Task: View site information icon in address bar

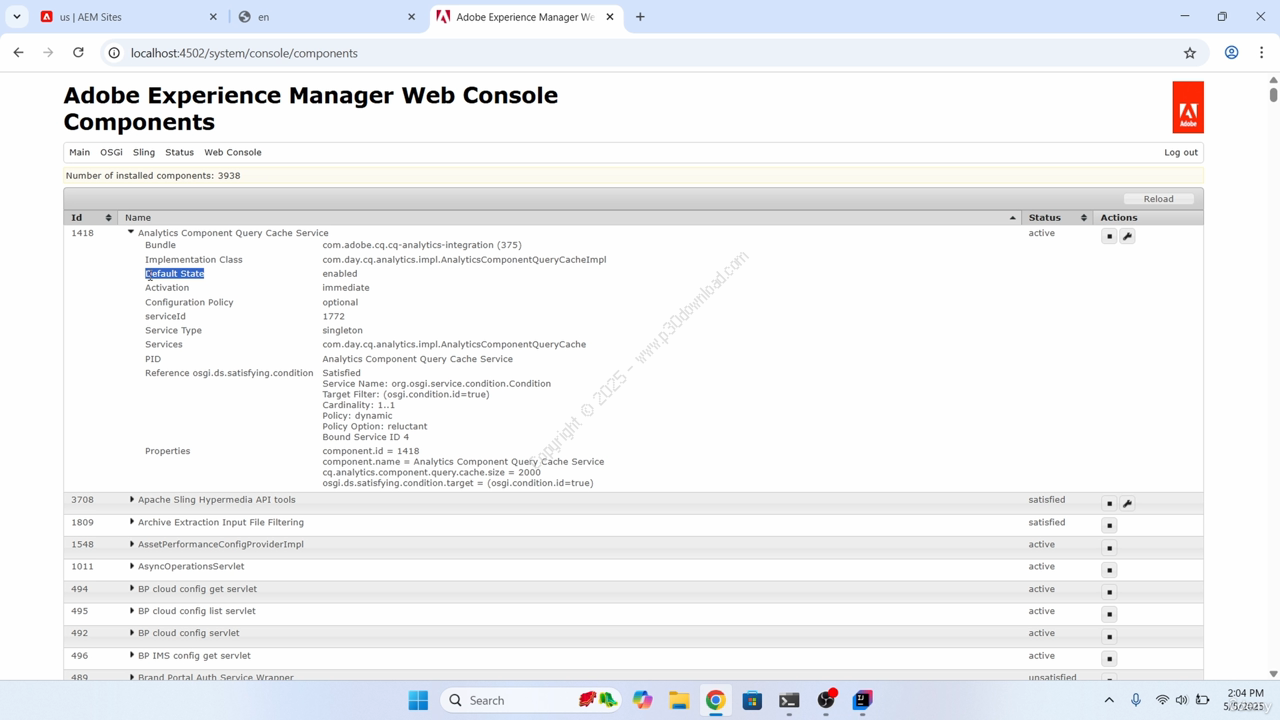Action: 114,53
